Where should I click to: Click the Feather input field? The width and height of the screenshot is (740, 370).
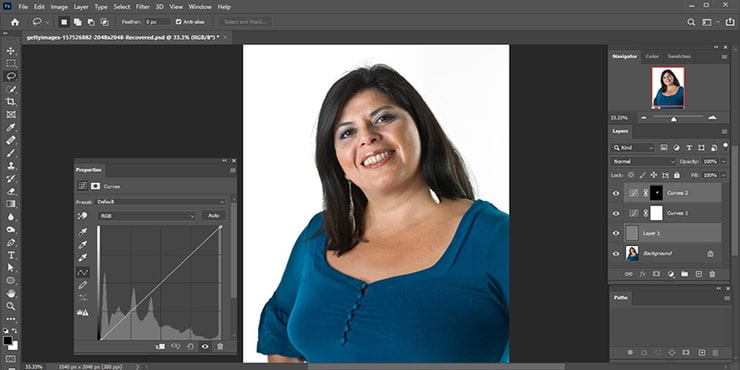(157, 22)
